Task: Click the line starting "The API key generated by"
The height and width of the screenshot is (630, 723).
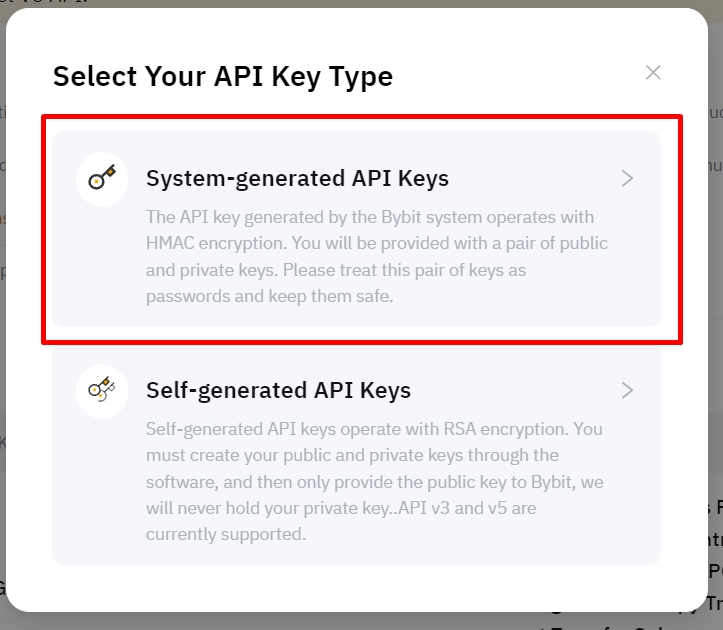Action: click(370, 217)
